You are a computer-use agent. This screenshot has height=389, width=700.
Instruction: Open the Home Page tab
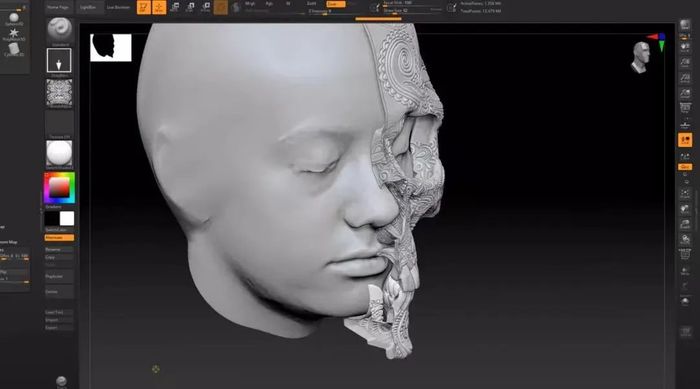click(58, 8)
